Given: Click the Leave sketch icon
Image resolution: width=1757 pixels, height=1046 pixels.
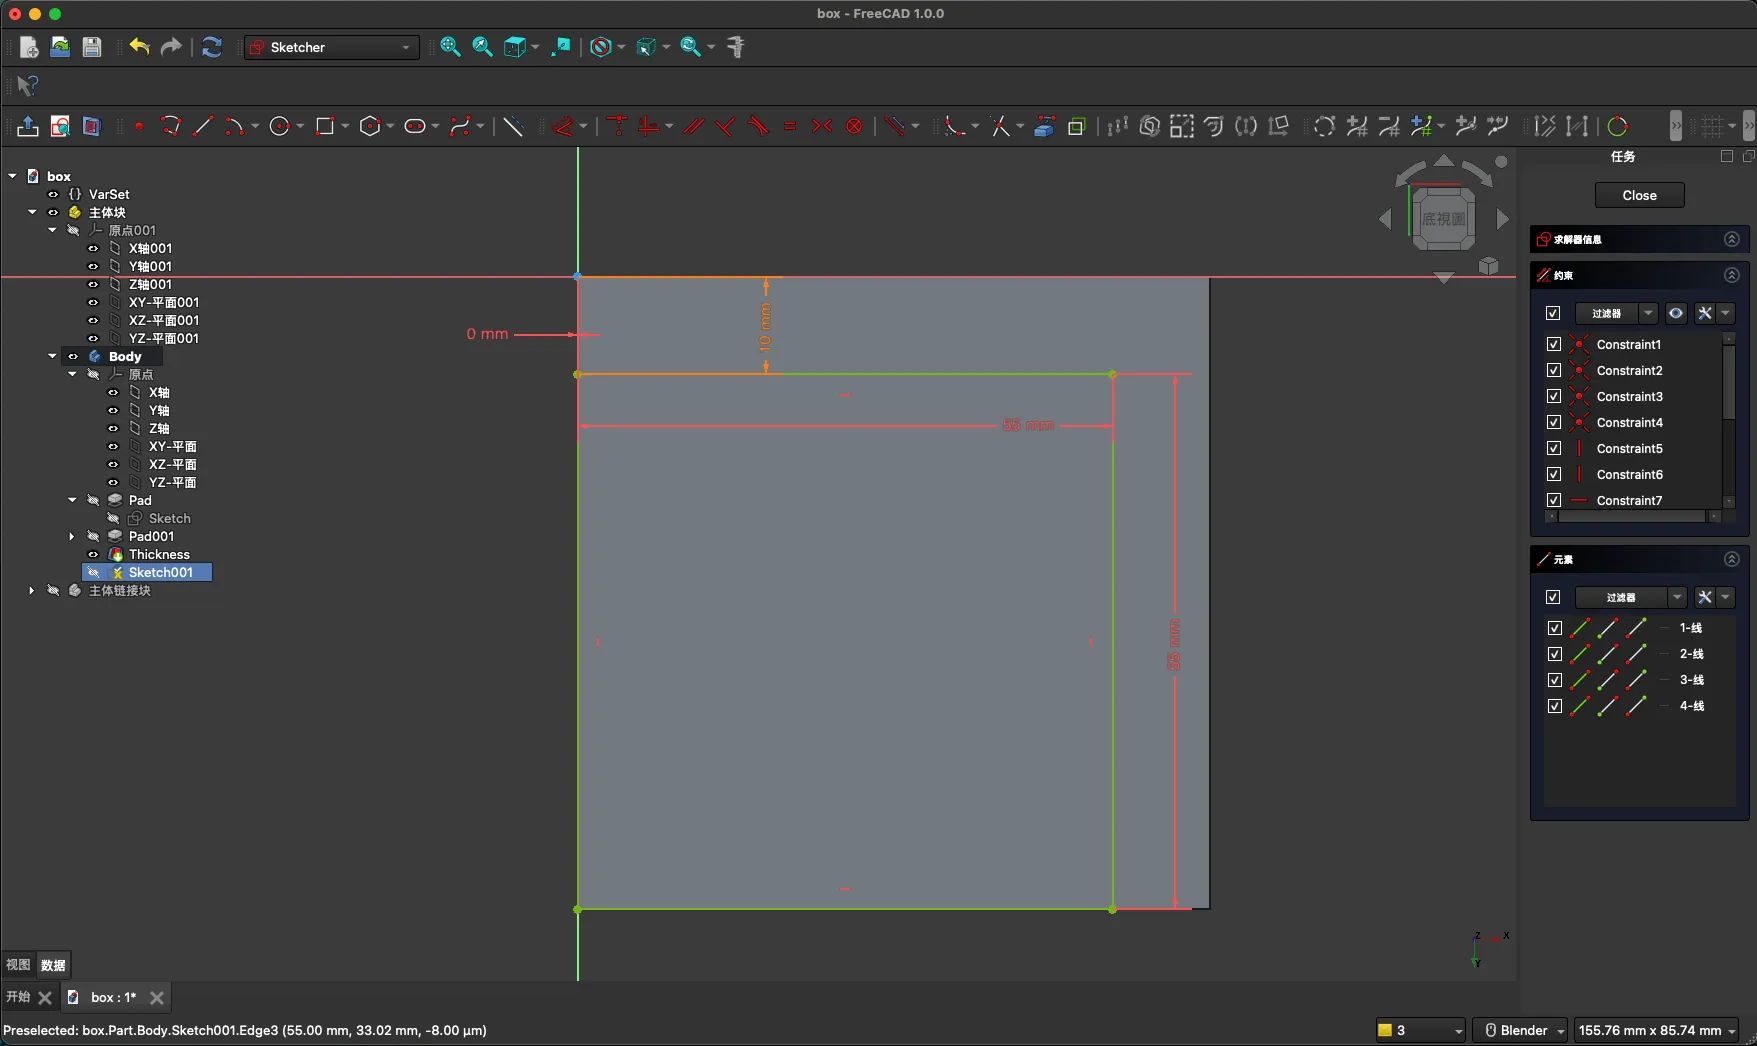Looking at the screenshot, I should [28, 126].
